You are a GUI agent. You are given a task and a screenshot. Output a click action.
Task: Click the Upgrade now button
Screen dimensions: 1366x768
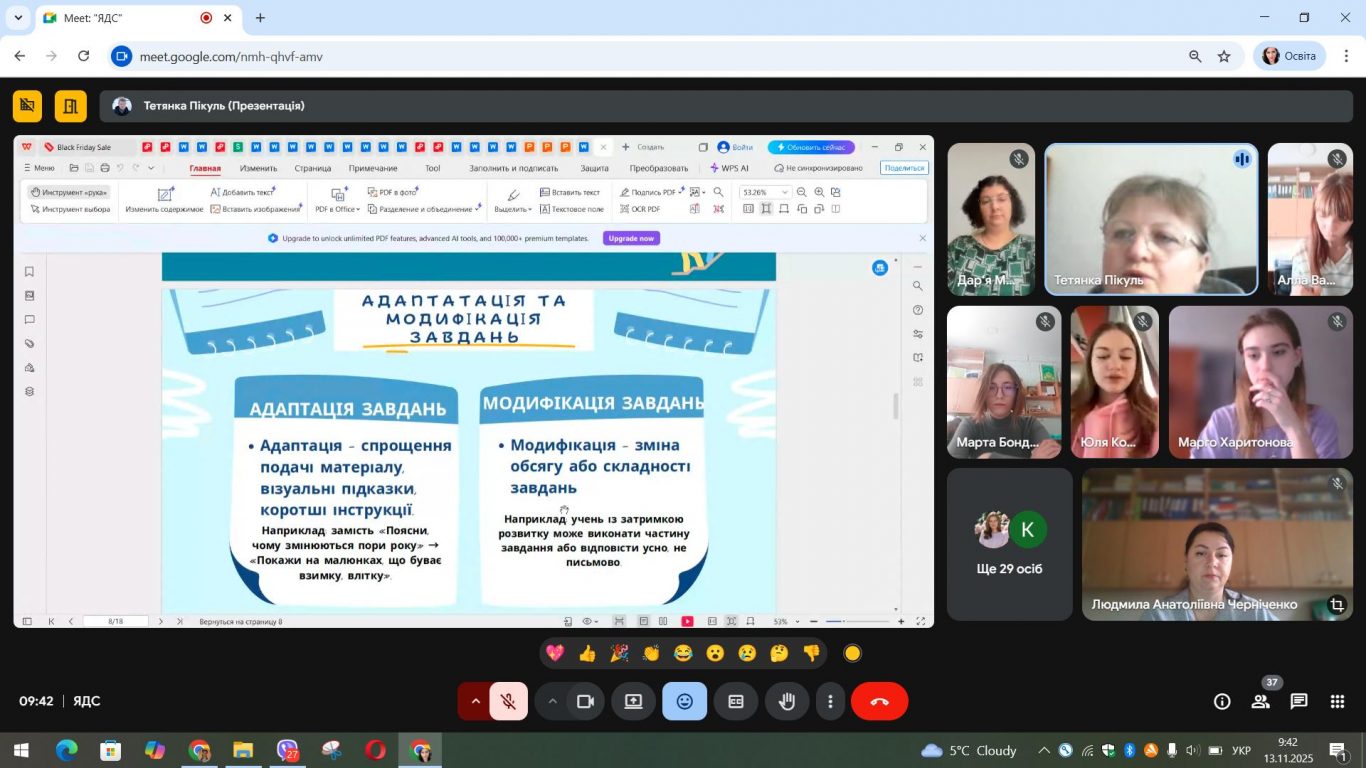[631, 238]
